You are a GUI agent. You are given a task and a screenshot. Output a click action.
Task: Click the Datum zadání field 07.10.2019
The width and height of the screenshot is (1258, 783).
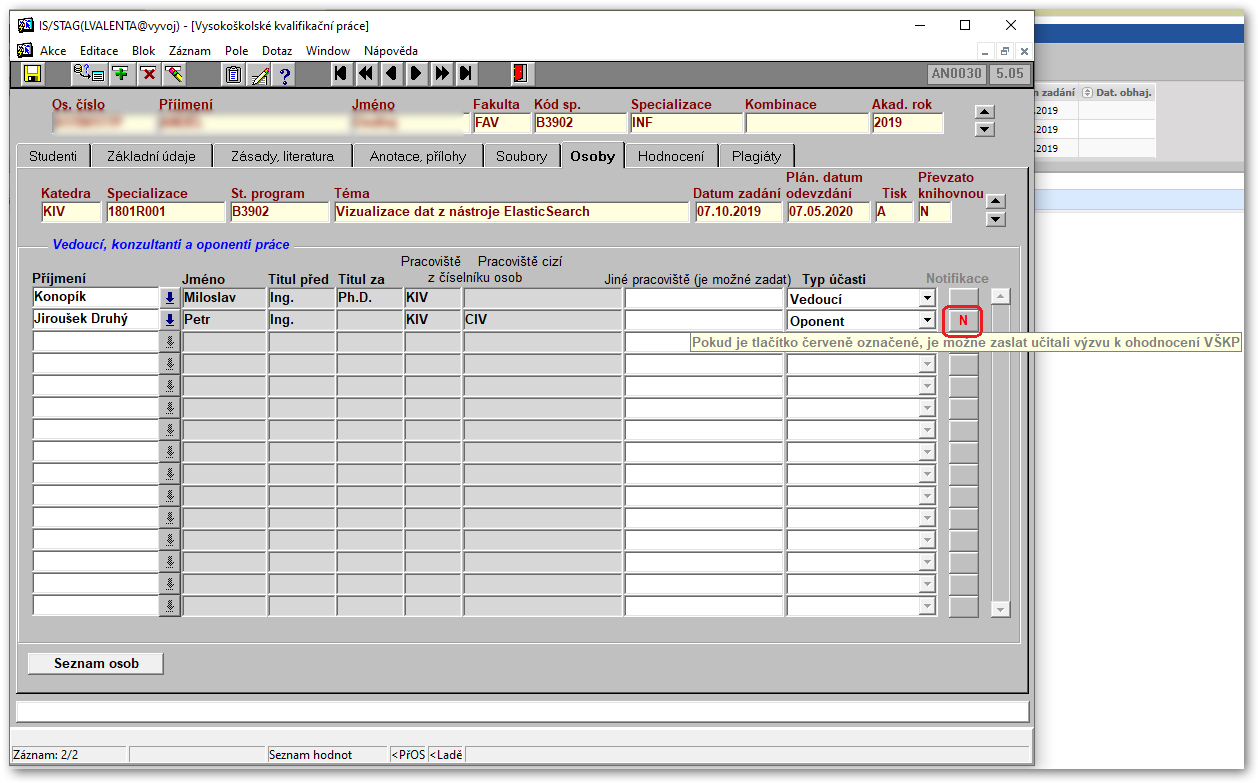(739, 212)
